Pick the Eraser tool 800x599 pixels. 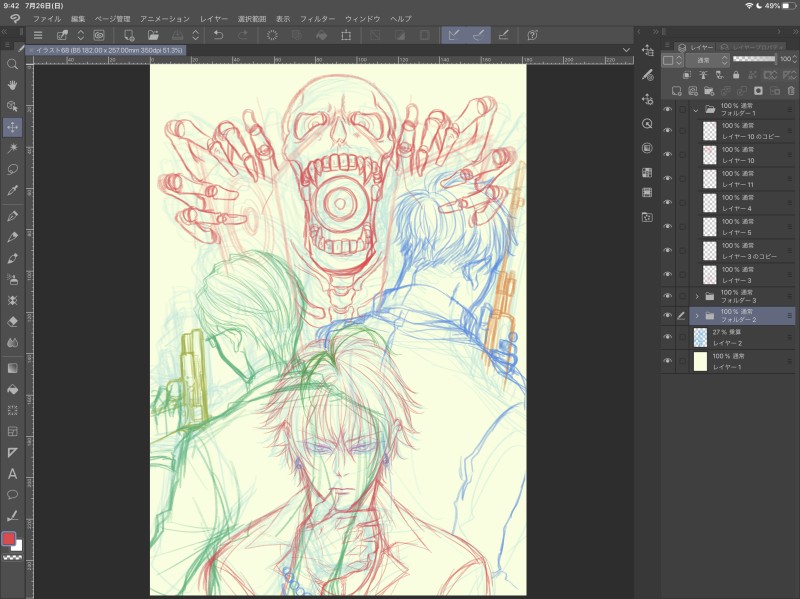[13, 322]
